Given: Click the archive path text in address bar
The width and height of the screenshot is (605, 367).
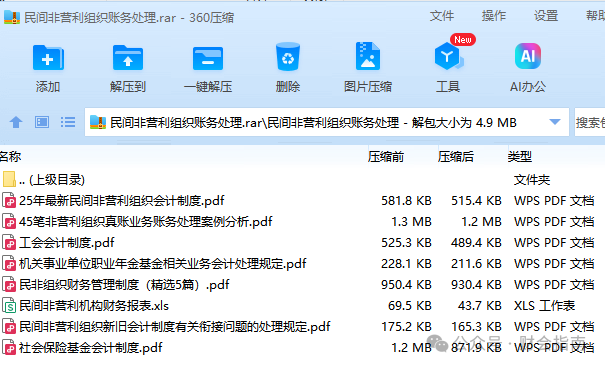Looking at the screenshot, I should [313, 123].
